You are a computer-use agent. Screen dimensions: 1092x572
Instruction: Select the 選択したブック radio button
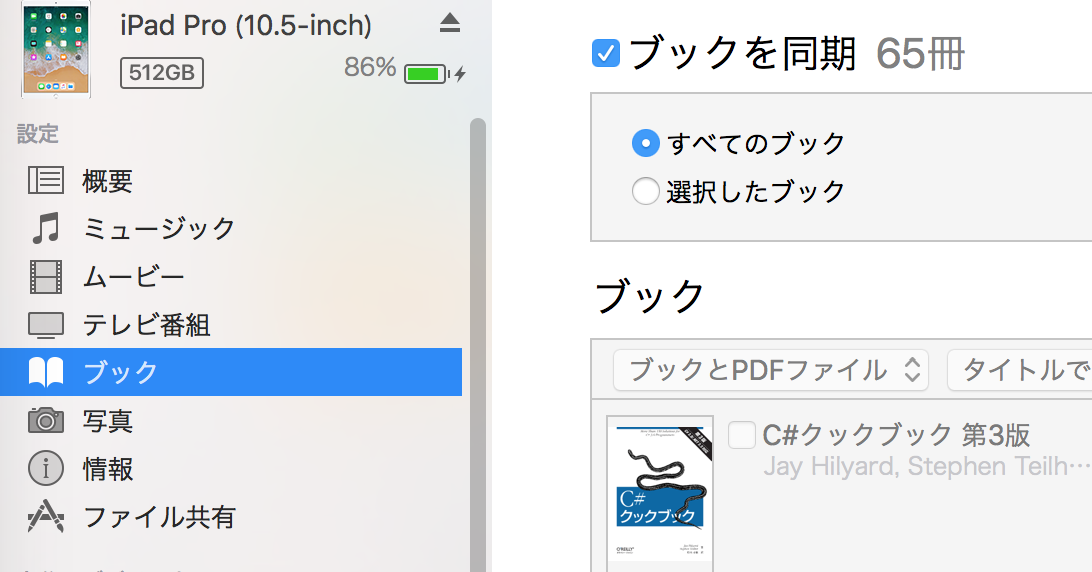pos(646,191)
